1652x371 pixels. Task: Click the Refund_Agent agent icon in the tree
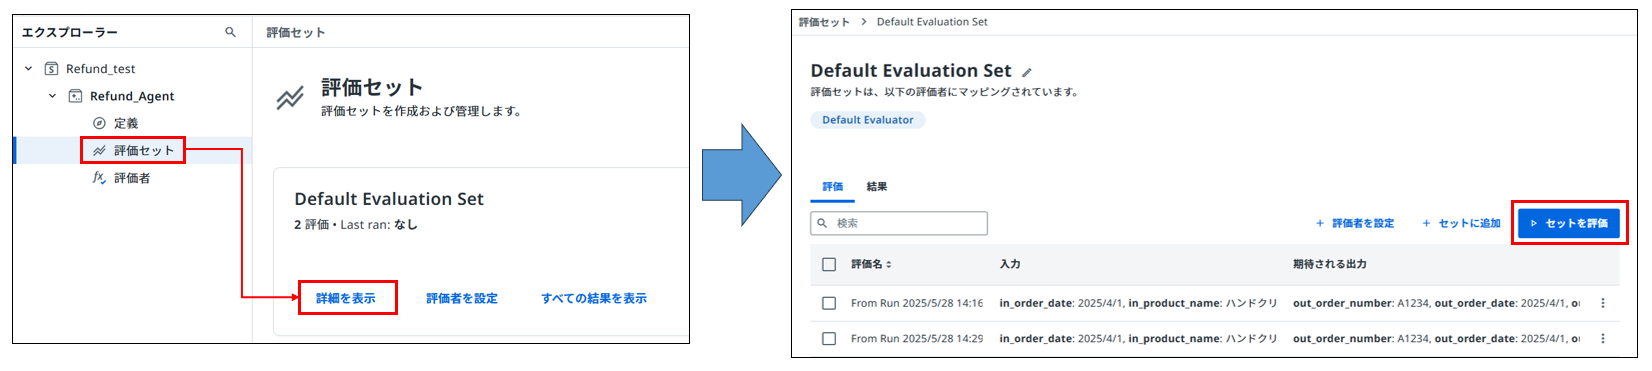[75, 96]
